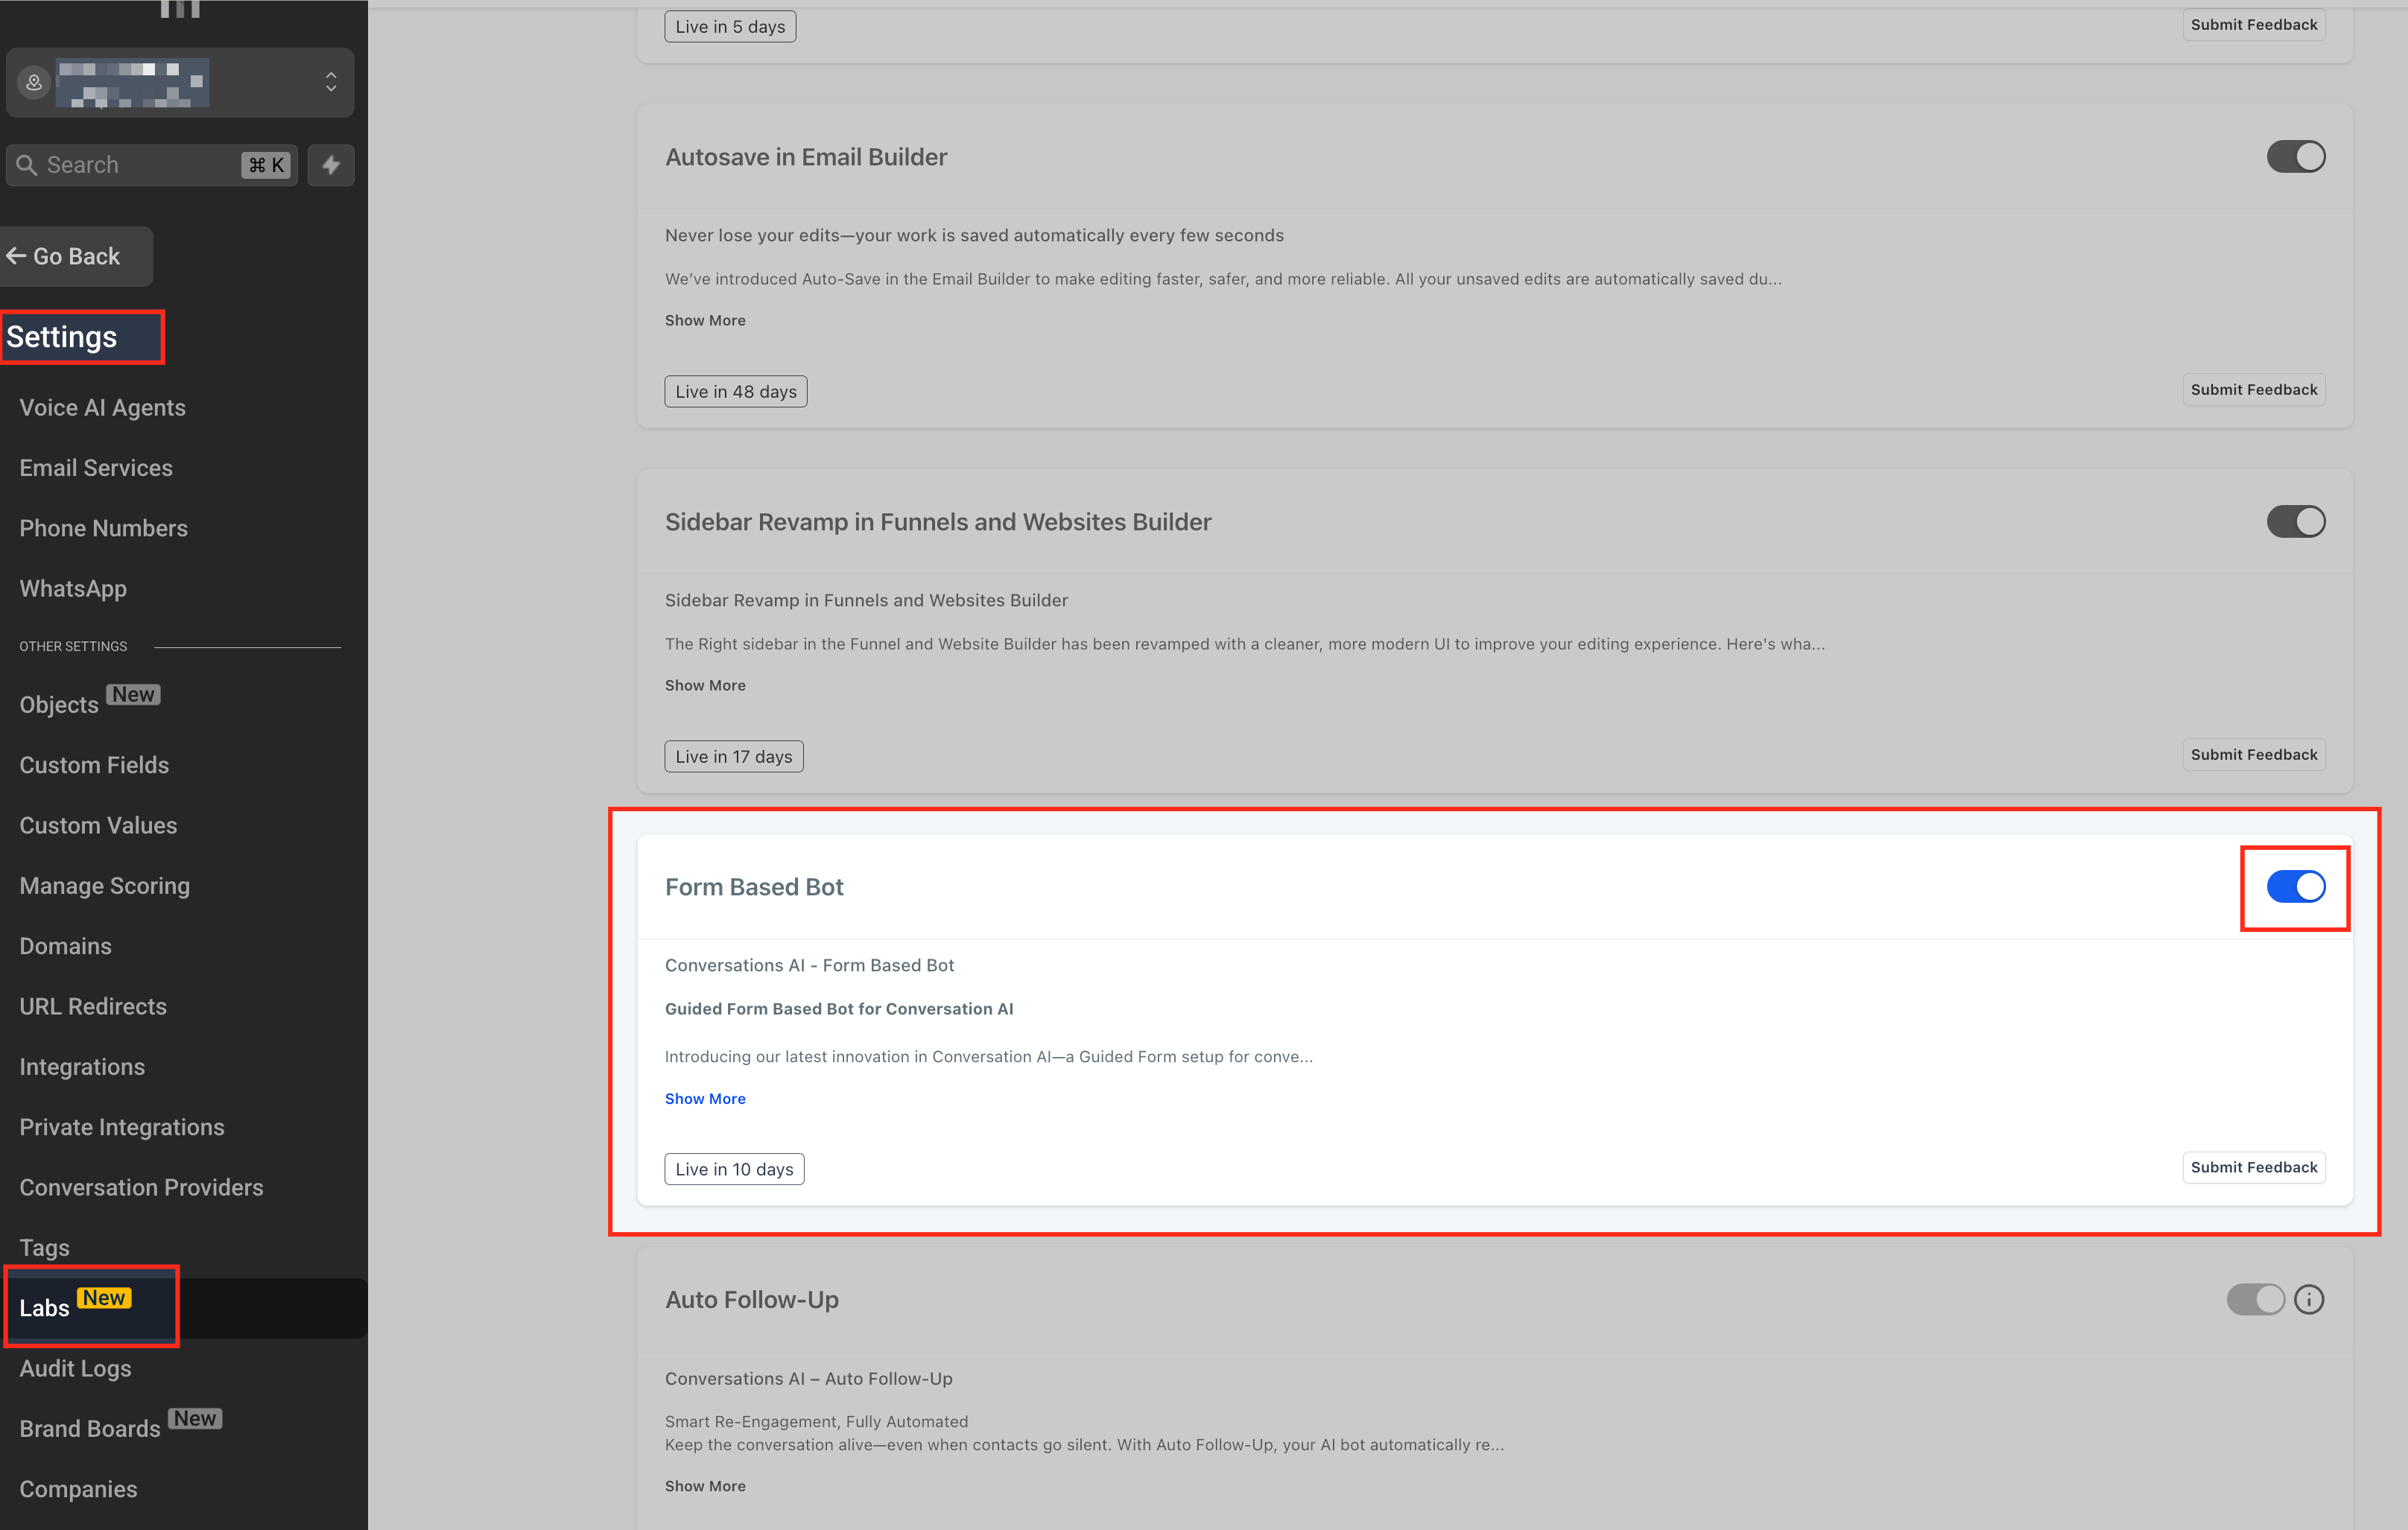The image size is (2408, 1530).
Task: Click the magnifier icon in search box
Action: pos(27,165)
